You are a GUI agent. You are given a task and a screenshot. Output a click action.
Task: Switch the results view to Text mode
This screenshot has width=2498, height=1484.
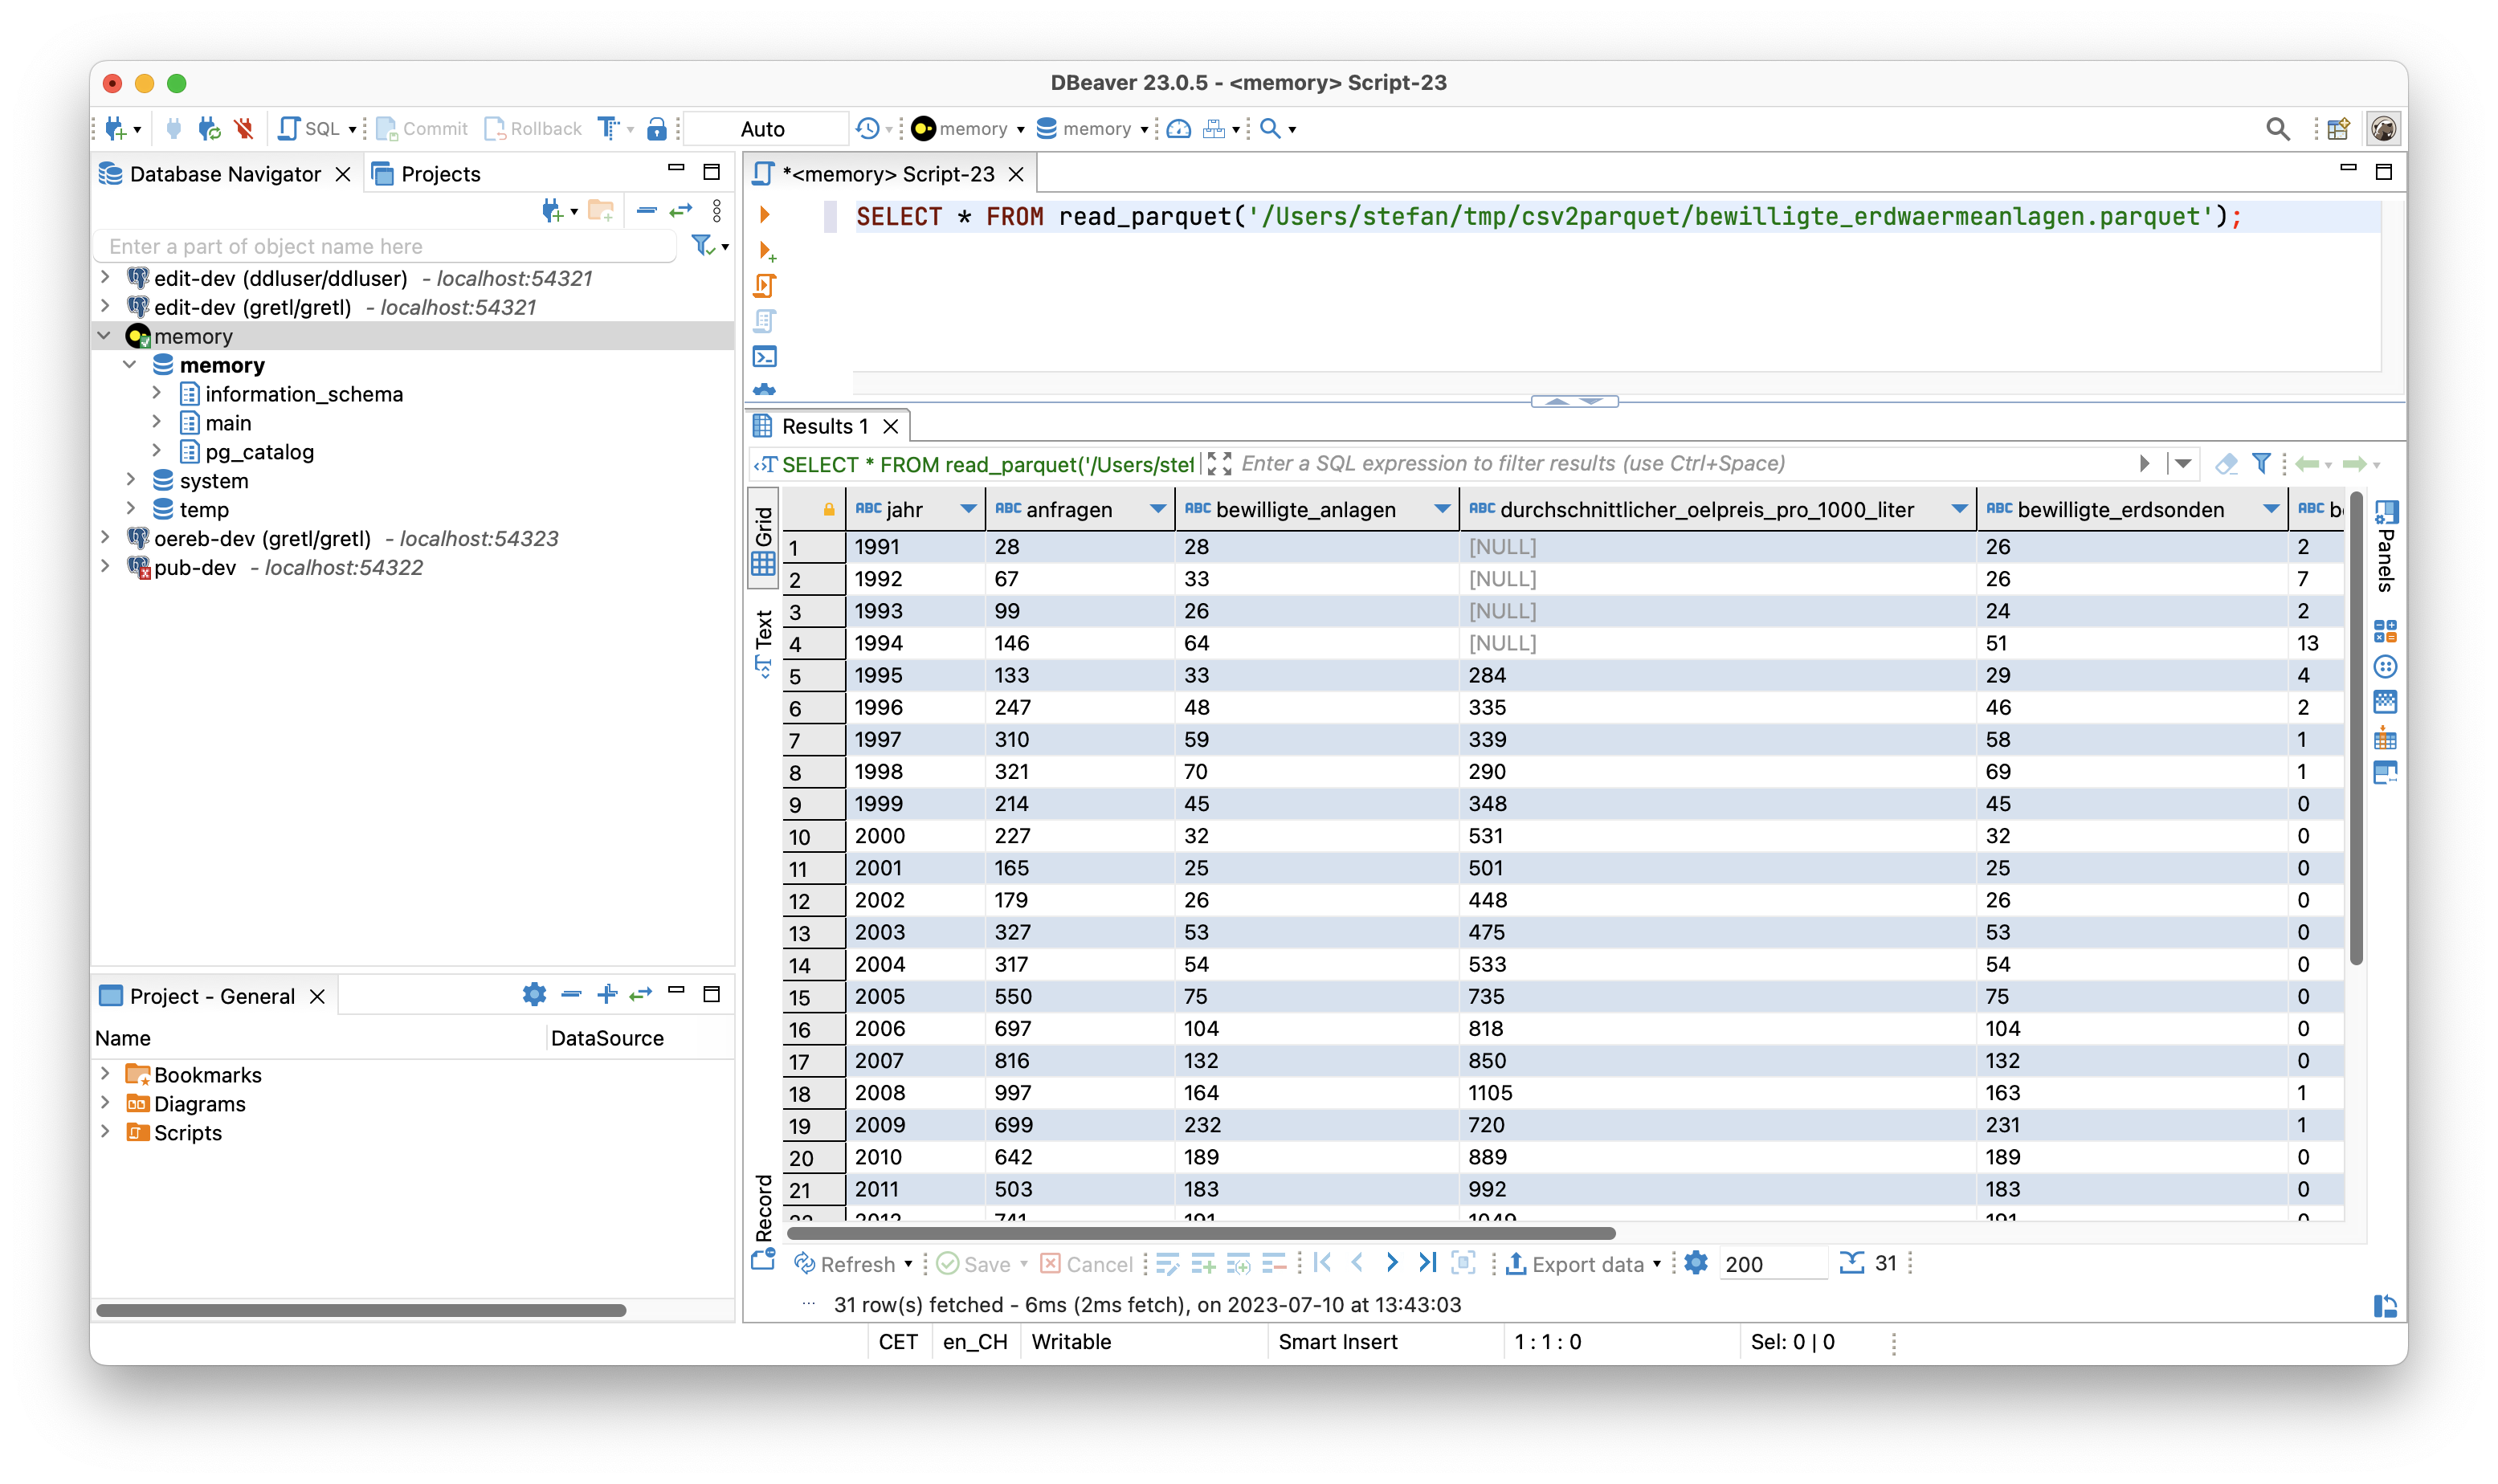763,644
